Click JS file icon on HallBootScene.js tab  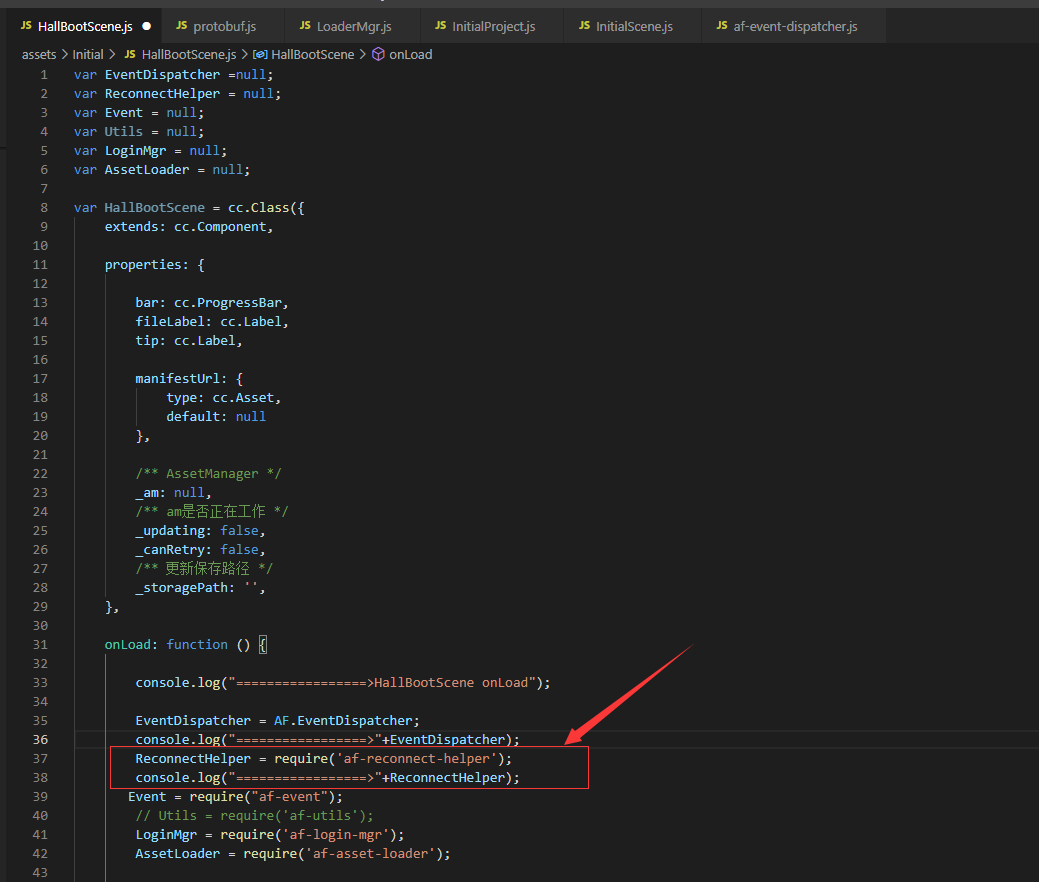(27, 25)
